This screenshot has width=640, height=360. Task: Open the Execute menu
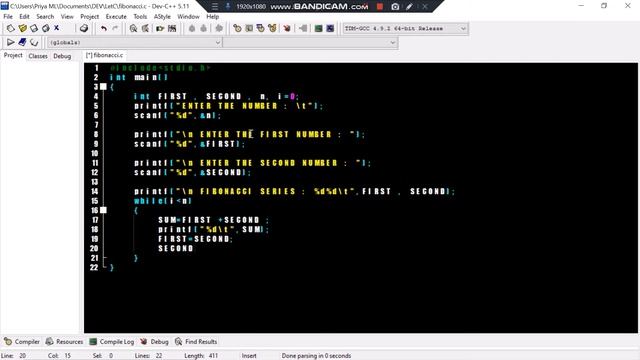[x=116, y=16]
